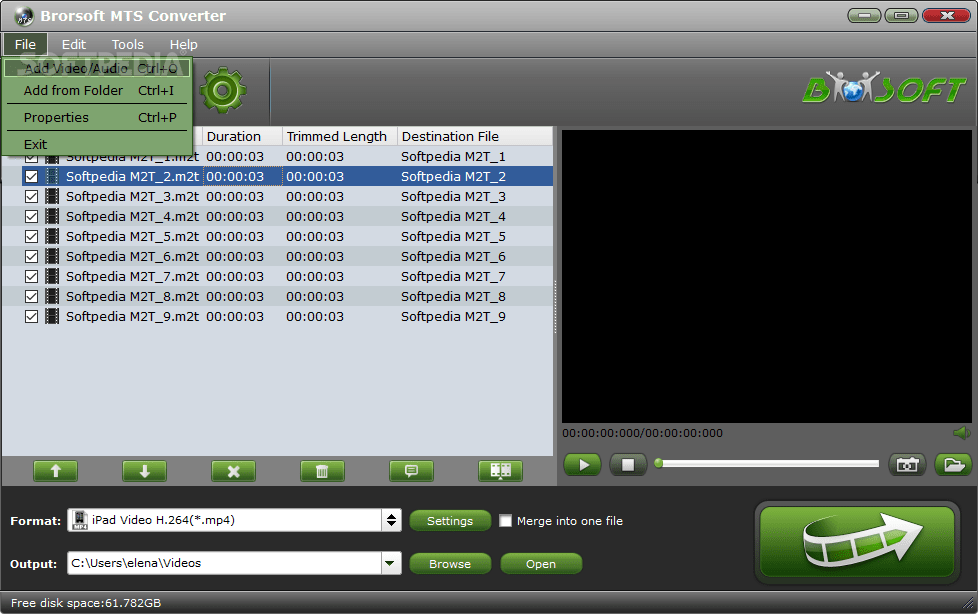Uncheck Softpedia M2T_6.m2t checkbox
Screen dimensions: 978x614
click(x=31, y=256)
